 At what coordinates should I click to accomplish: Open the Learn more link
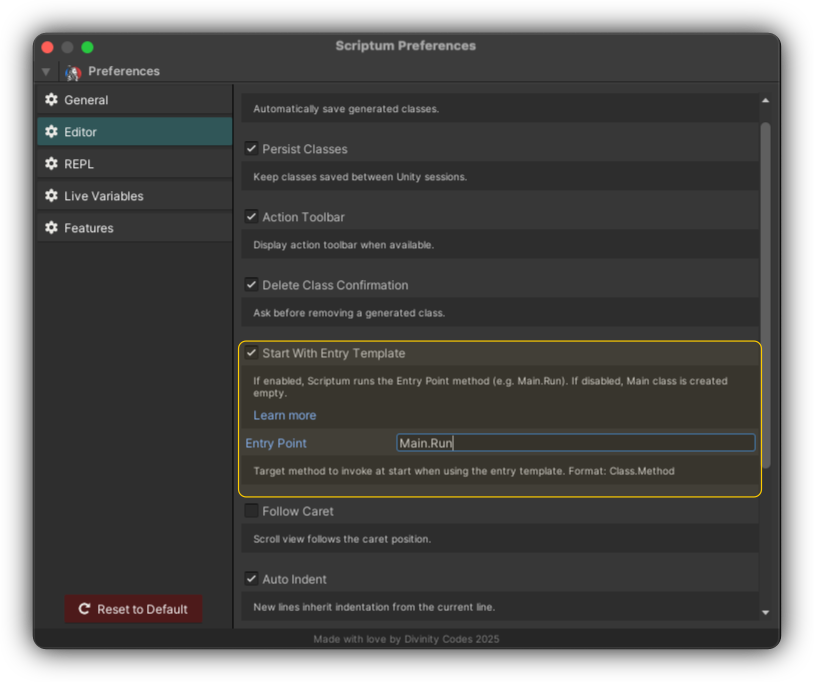pyautogui.click(x=284, y=415)
